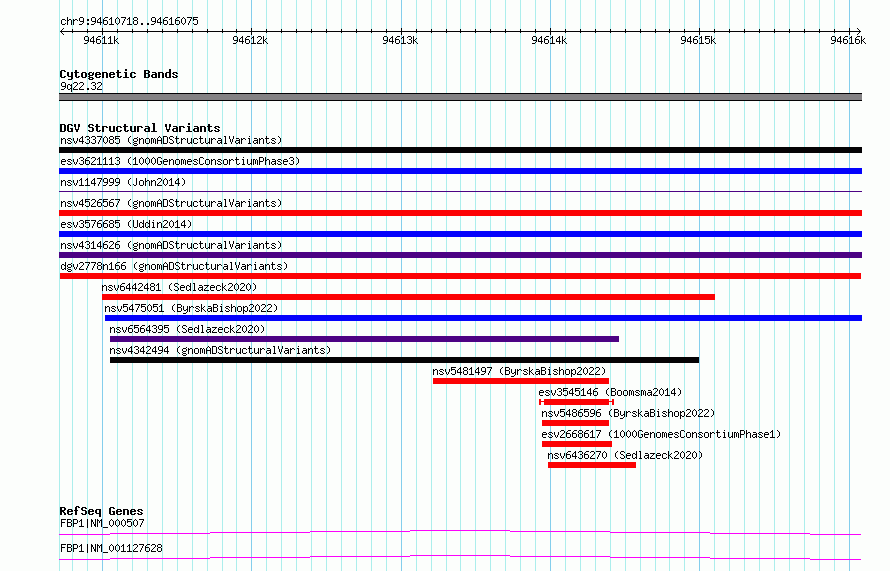Screen dimensions: 890x571
Task: Click the red nsv6442481 variant bar
Action: (408, 297)
